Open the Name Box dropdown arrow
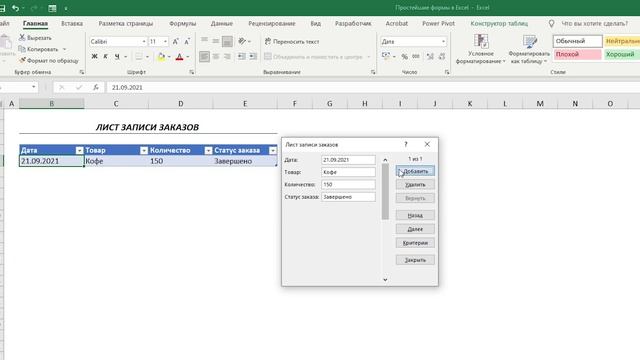The width and height of the screenshot is (640, 360). pos(33,87)
